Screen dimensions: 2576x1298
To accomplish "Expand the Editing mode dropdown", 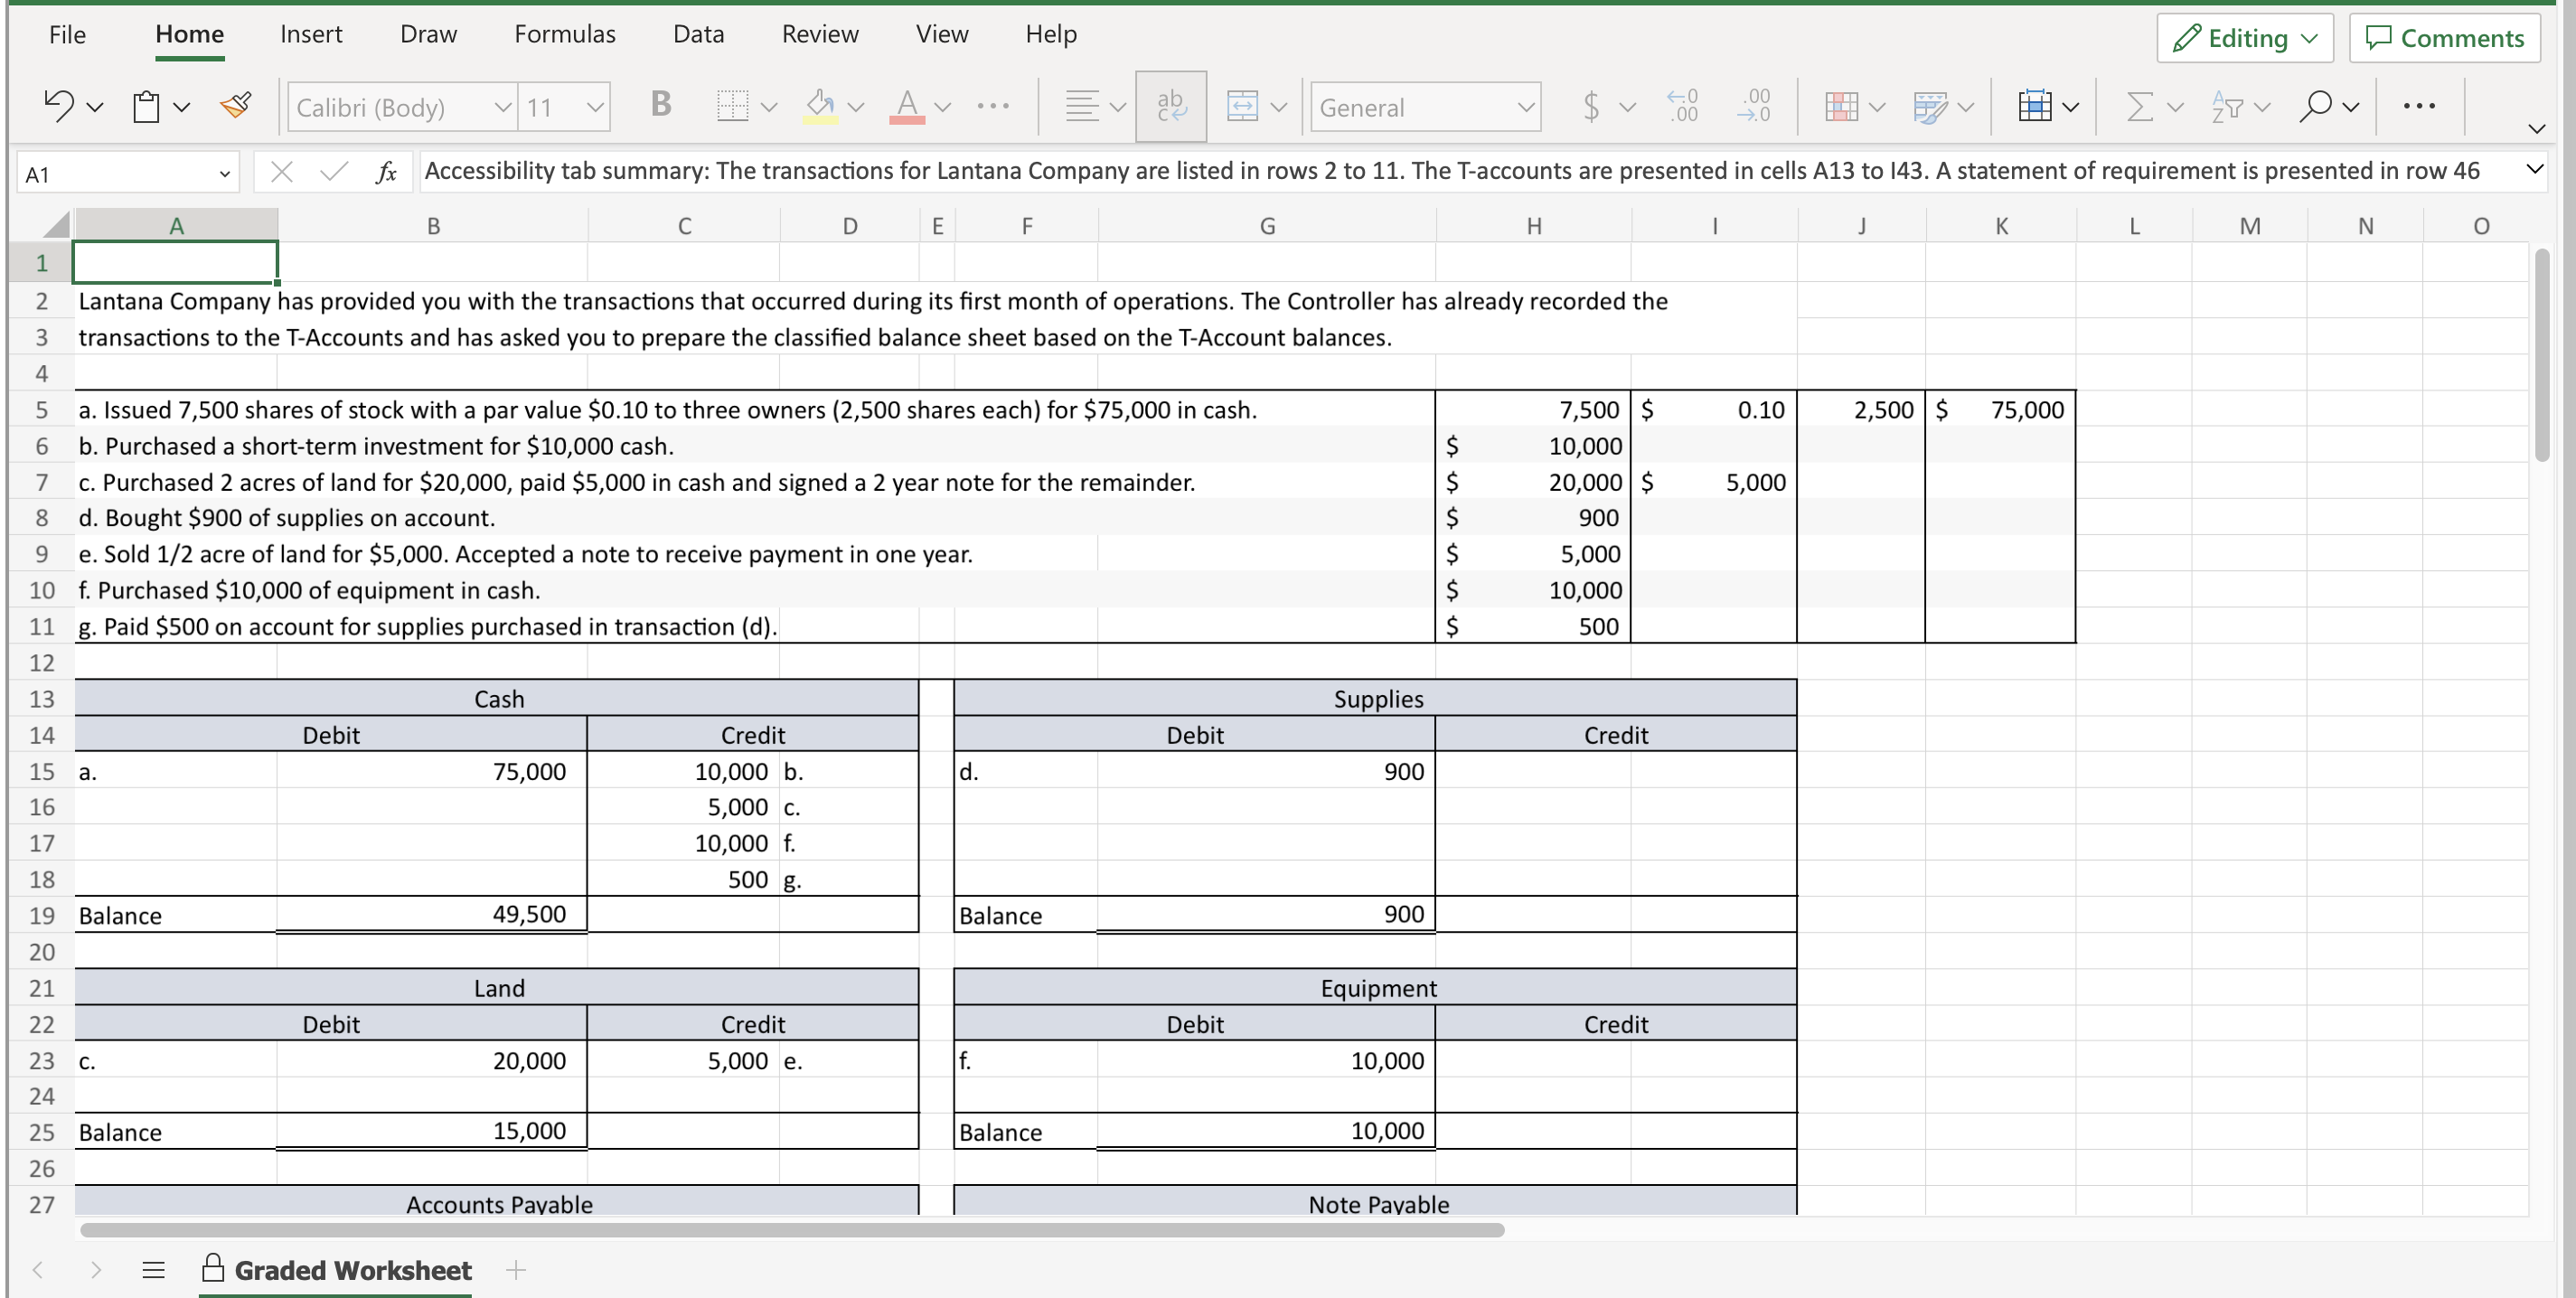I will tap(2244, 38).
